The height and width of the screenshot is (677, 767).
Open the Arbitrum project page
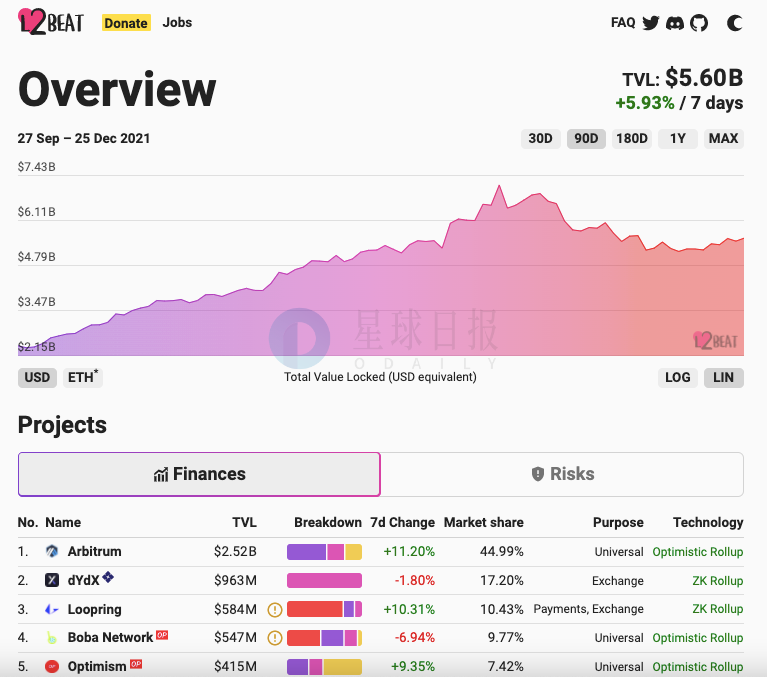tap(94, 551)
